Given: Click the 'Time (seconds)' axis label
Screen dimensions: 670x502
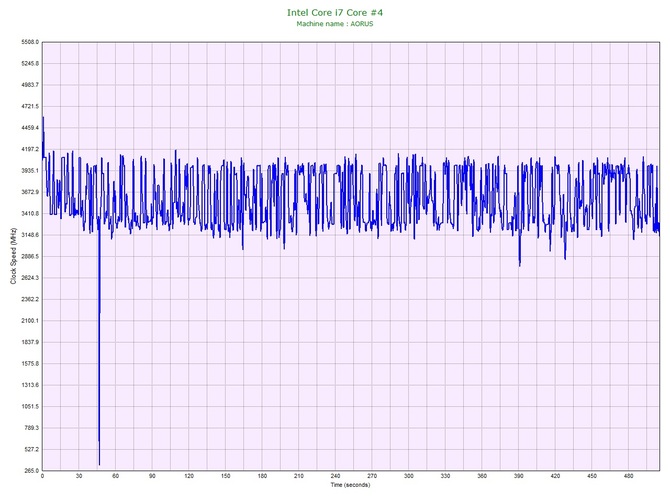Looking at the screenshot, I should tap(350, 485).
